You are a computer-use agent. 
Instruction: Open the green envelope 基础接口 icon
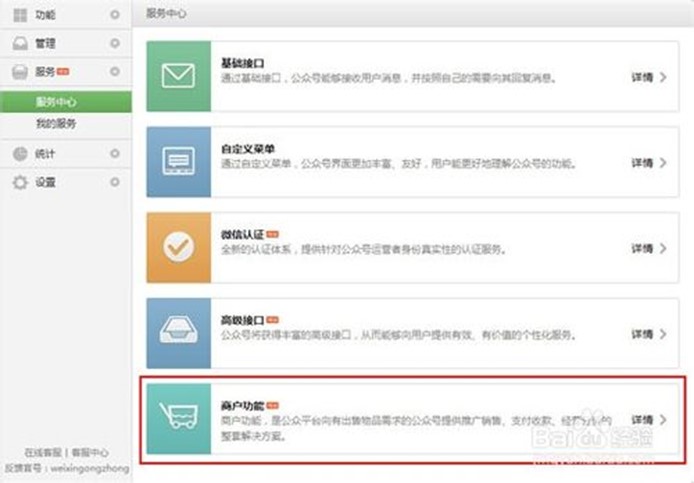(179, 76)
